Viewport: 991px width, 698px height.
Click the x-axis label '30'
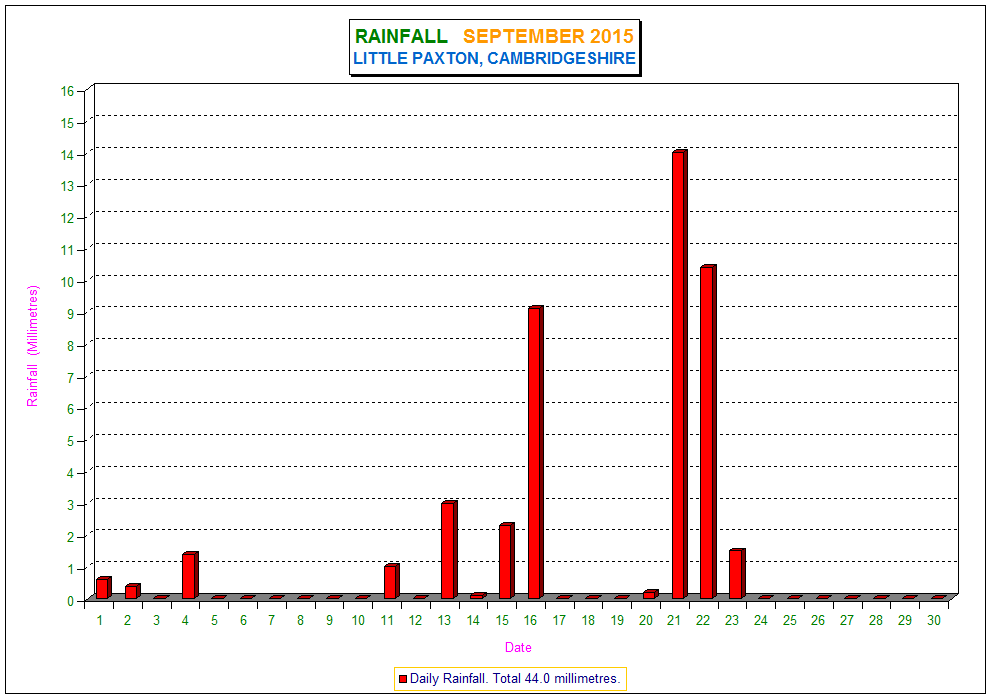(933, 620)
